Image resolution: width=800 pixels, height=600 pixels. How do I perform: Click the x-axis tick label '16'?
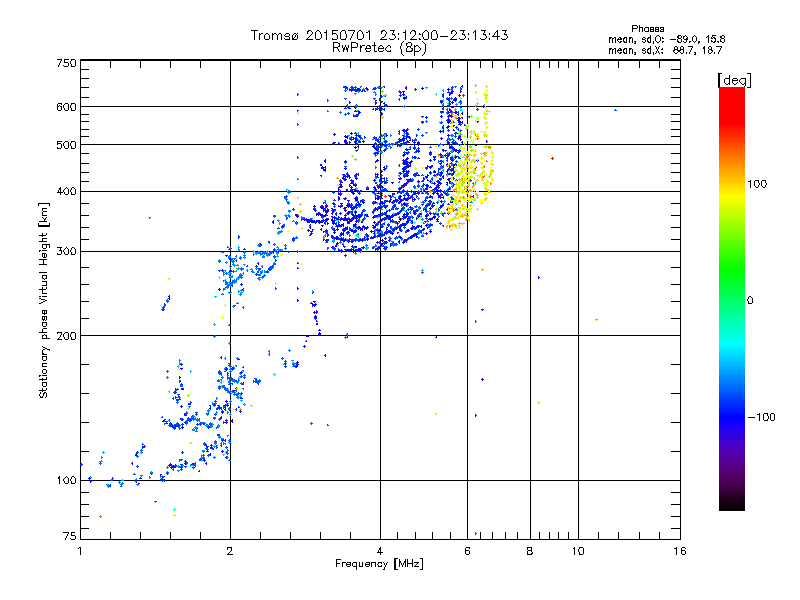tap(680, 551)
